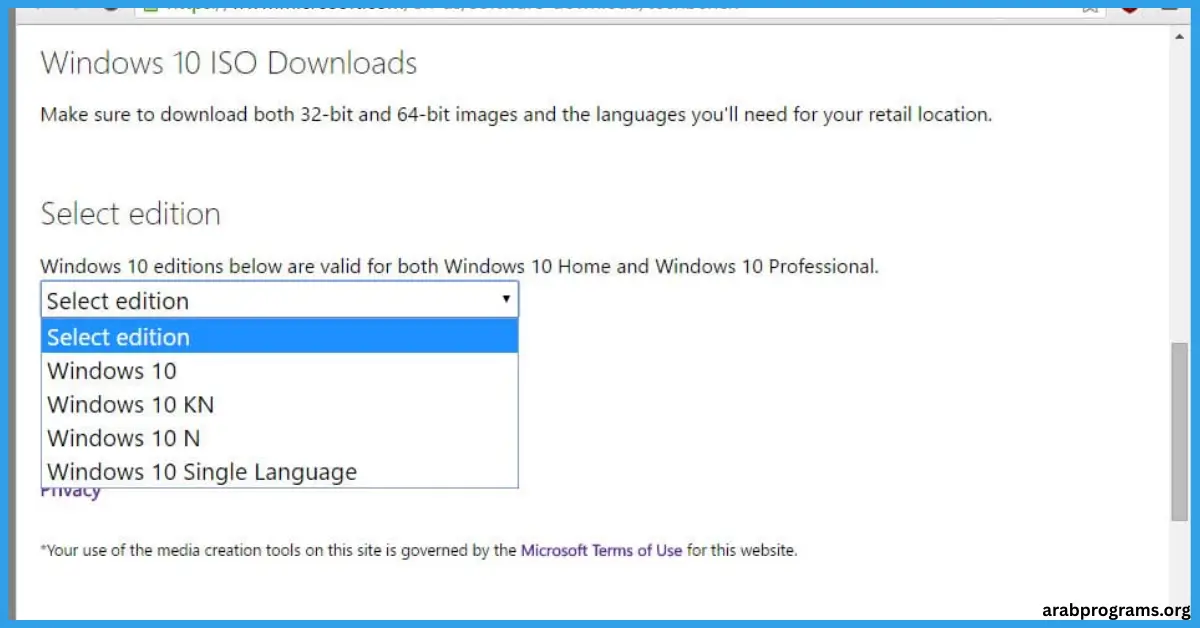The image size is (1200, 628).
Task: Open the Select edition combo box
Action: coord(279,300)
